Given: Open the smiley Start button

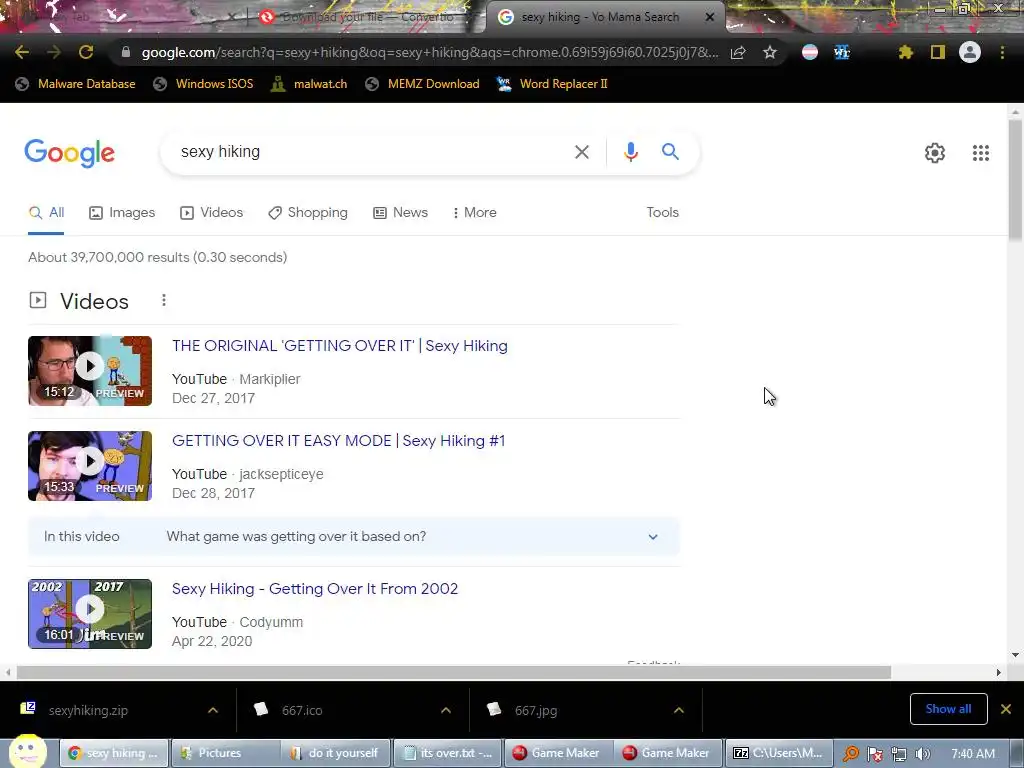Looking at the screenshot, I should (x=26, y=752).
